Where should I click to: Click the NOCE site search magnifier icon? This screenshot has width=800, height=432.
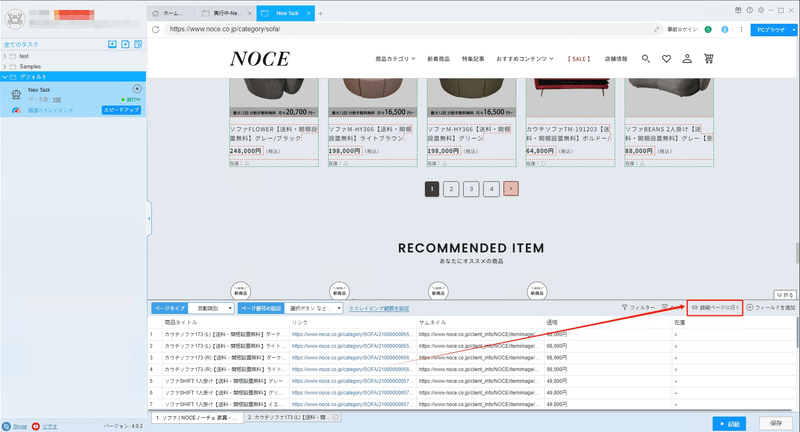(x=646, y=59)
